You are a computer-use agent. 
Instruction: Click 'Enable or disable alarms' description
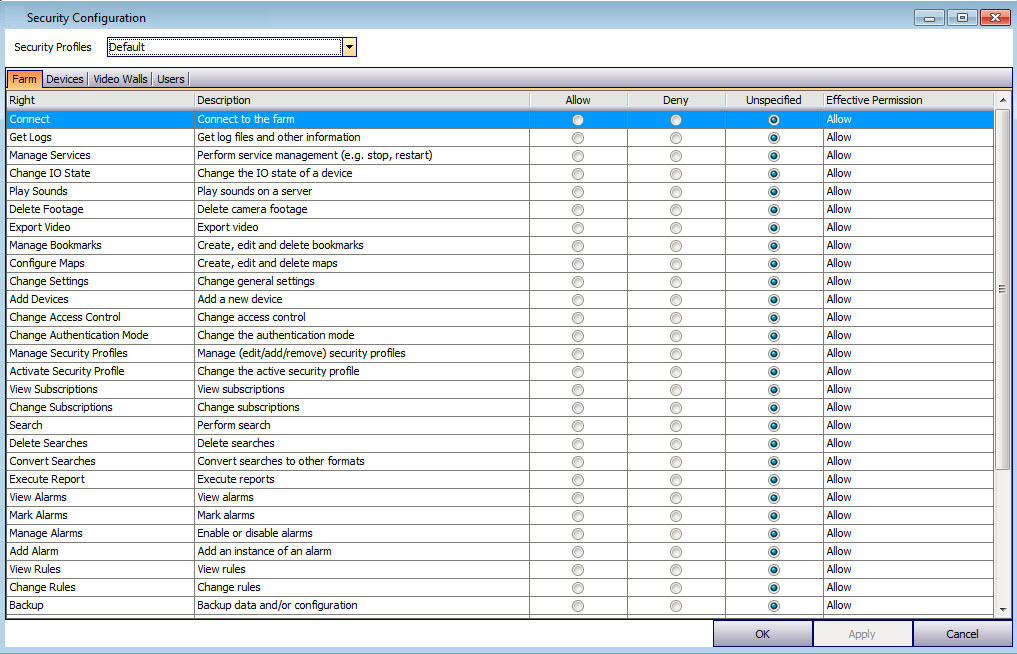click(255, 533)
